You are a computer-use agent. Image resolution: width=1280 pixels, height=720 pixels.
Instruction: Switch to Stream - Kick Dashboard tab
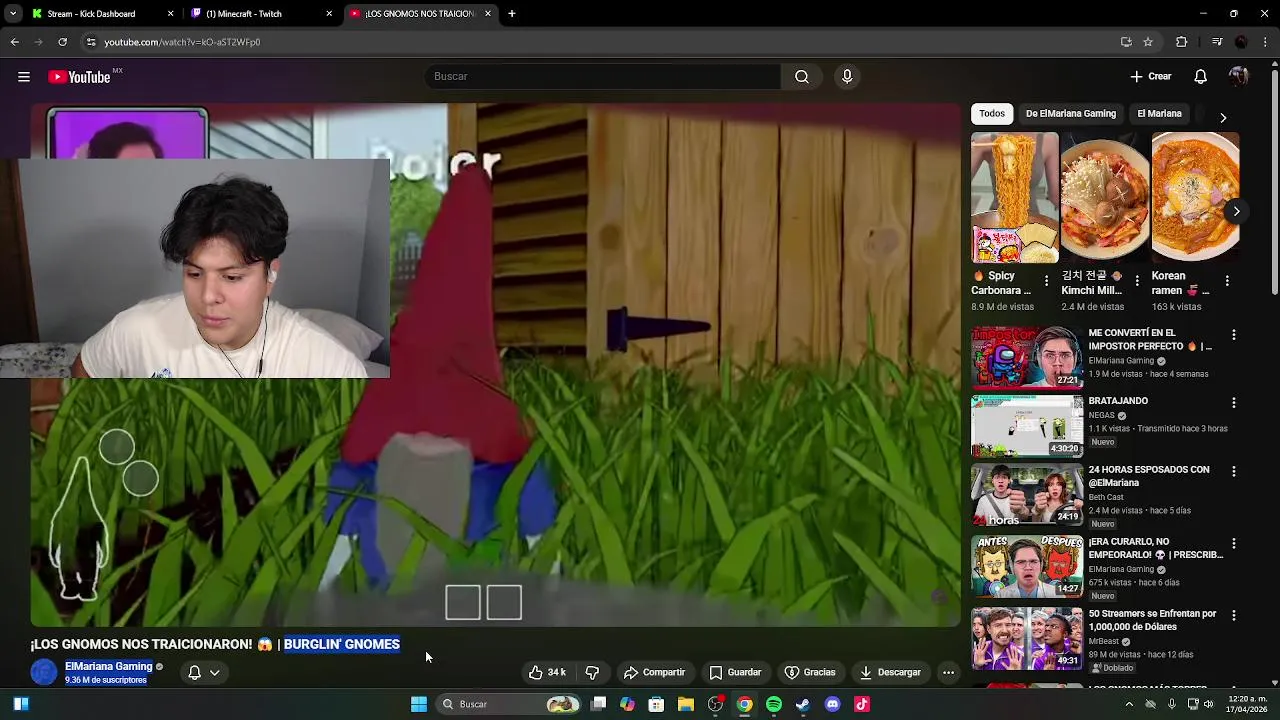coord(92,14)
